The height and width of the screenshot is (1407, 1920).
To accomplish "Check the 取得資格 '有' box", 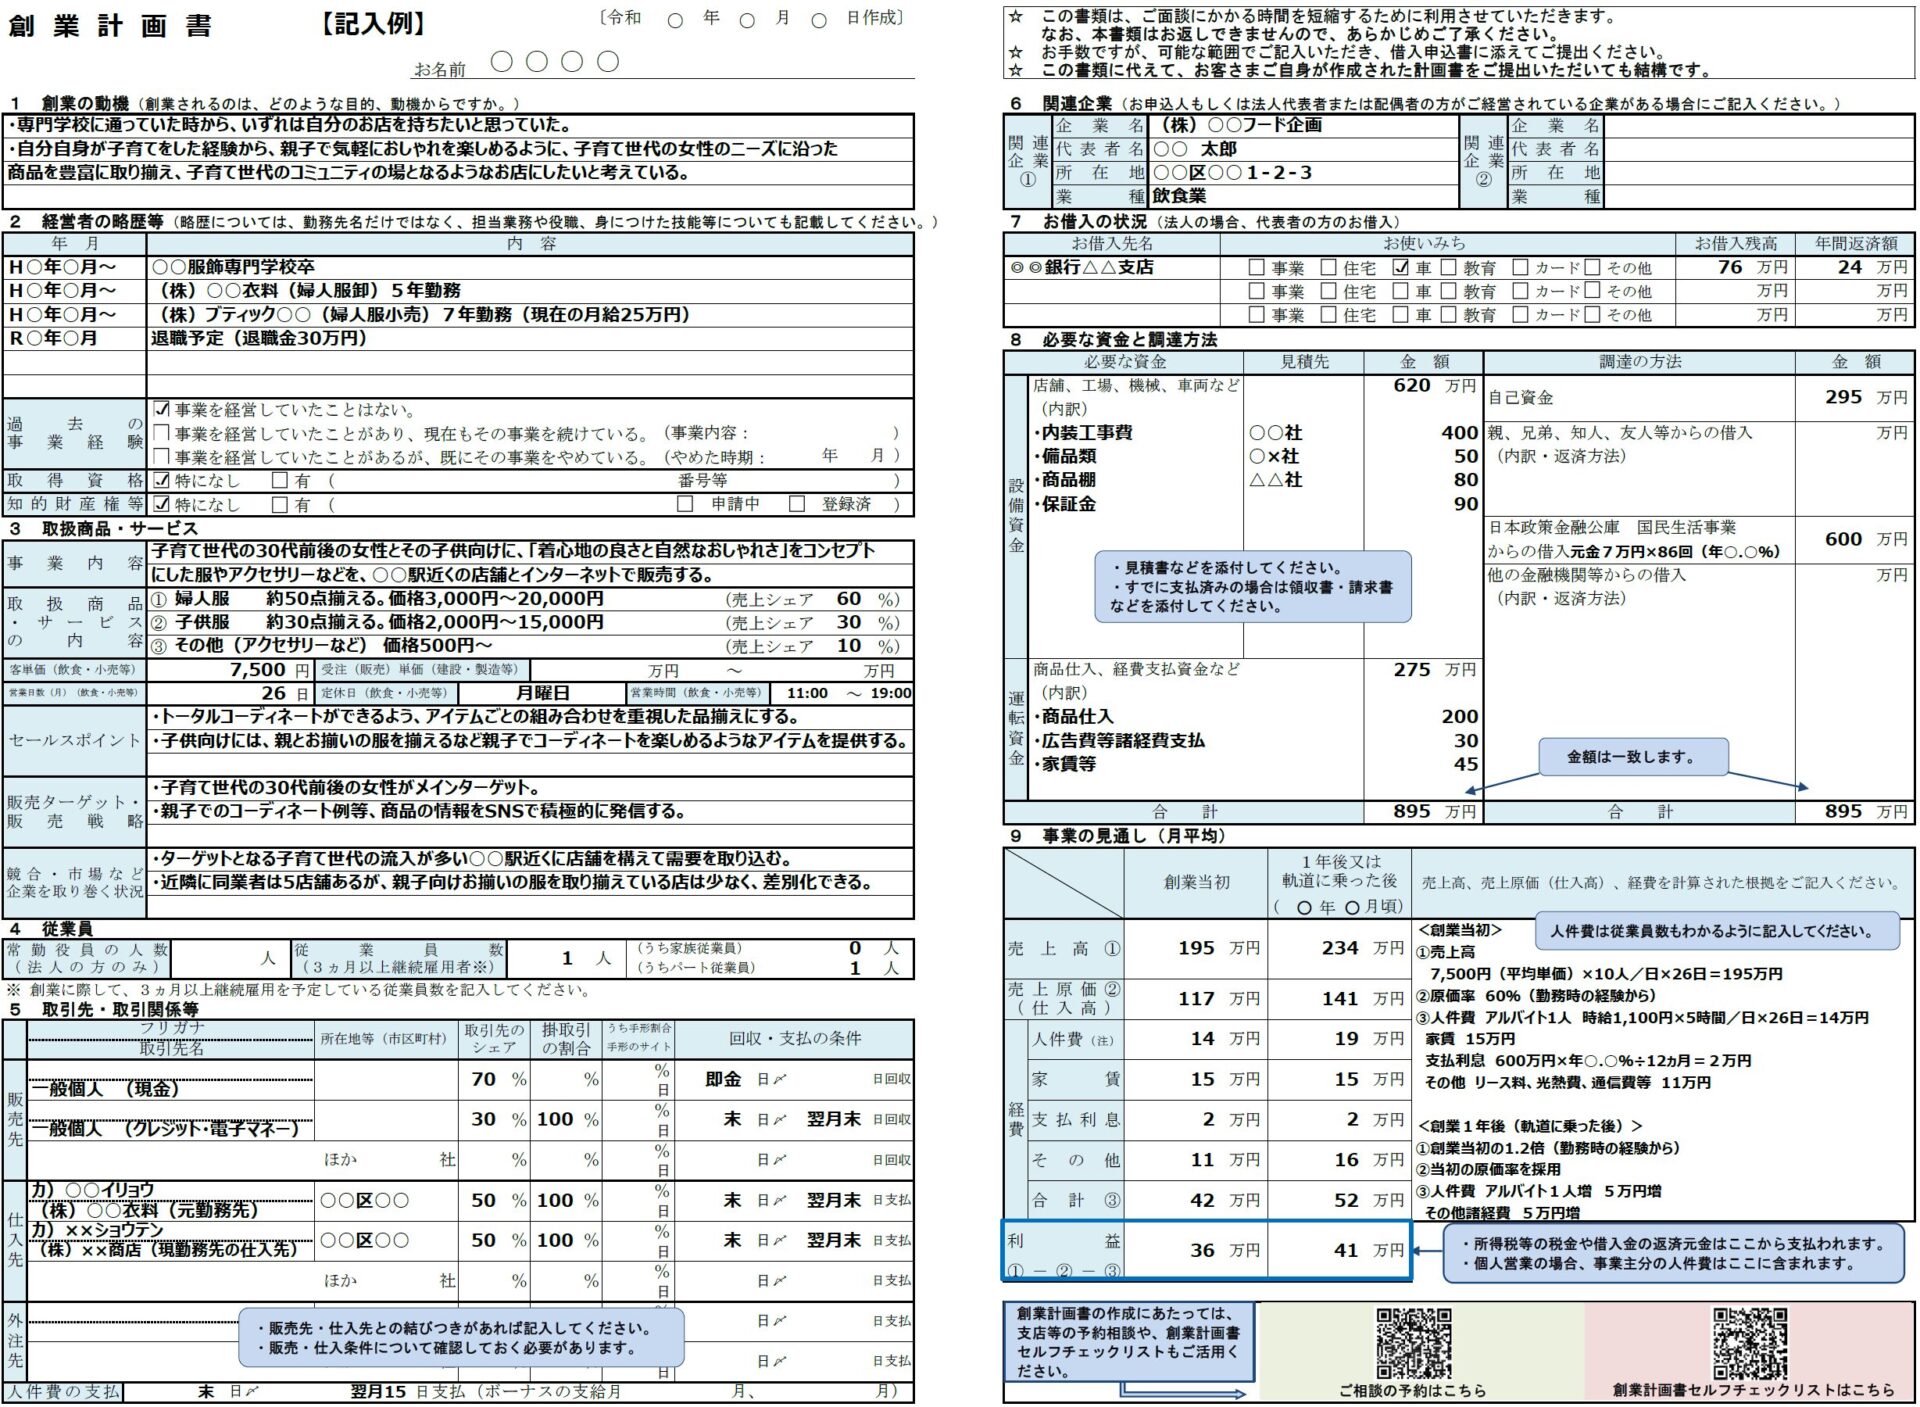I will click(x=281, y=481).
